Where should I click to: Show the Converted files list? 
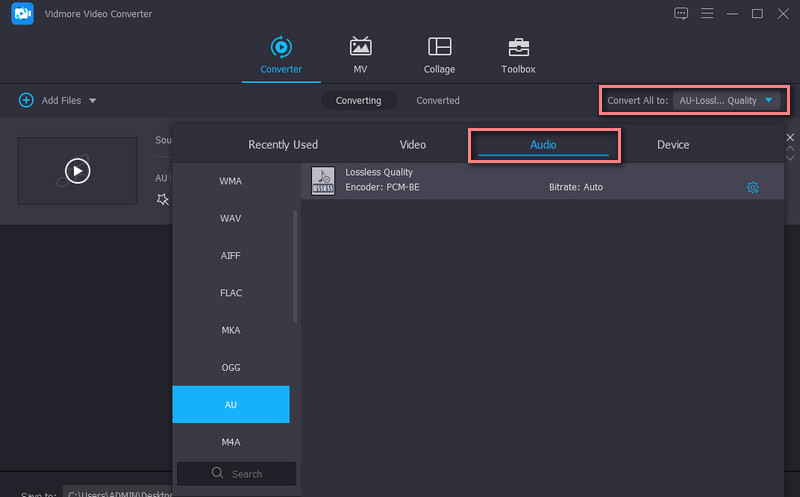438,101
